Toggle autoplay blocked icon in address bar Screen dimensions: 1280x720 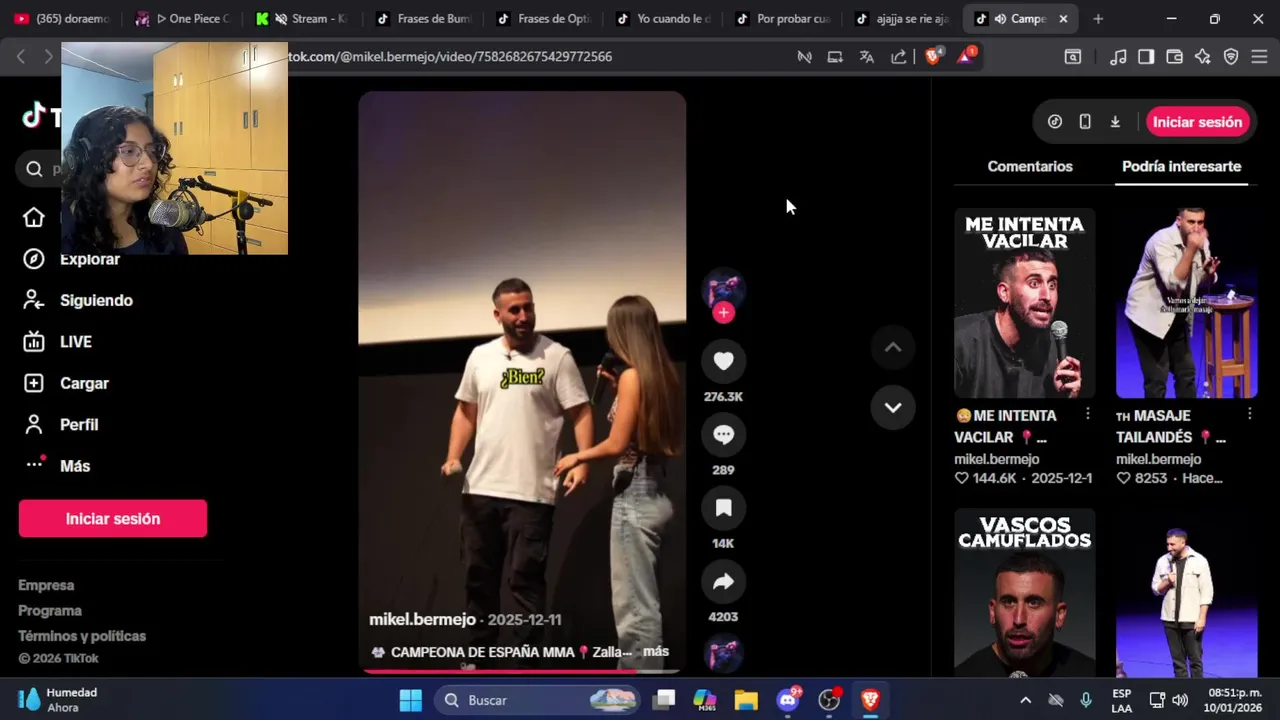(804, 57)
